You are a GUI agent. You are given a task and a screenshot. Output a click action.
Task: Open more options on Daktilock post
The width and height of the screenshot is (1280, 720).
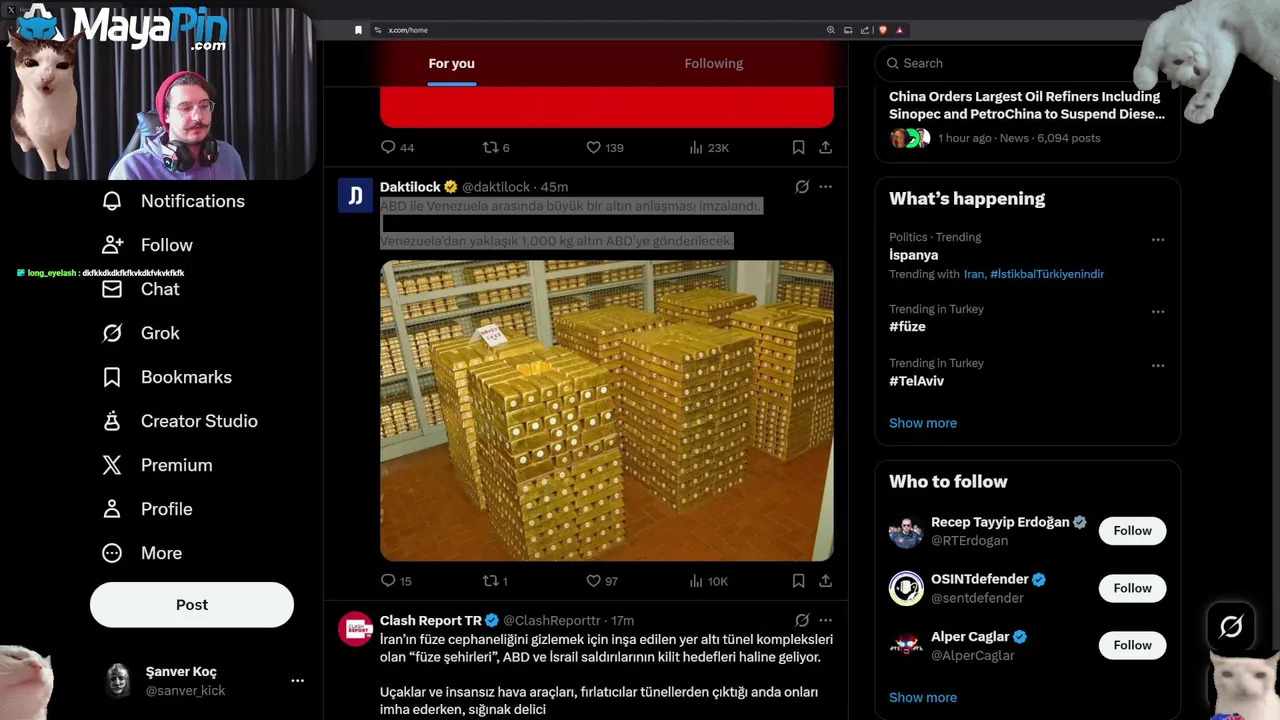(825, 187)
